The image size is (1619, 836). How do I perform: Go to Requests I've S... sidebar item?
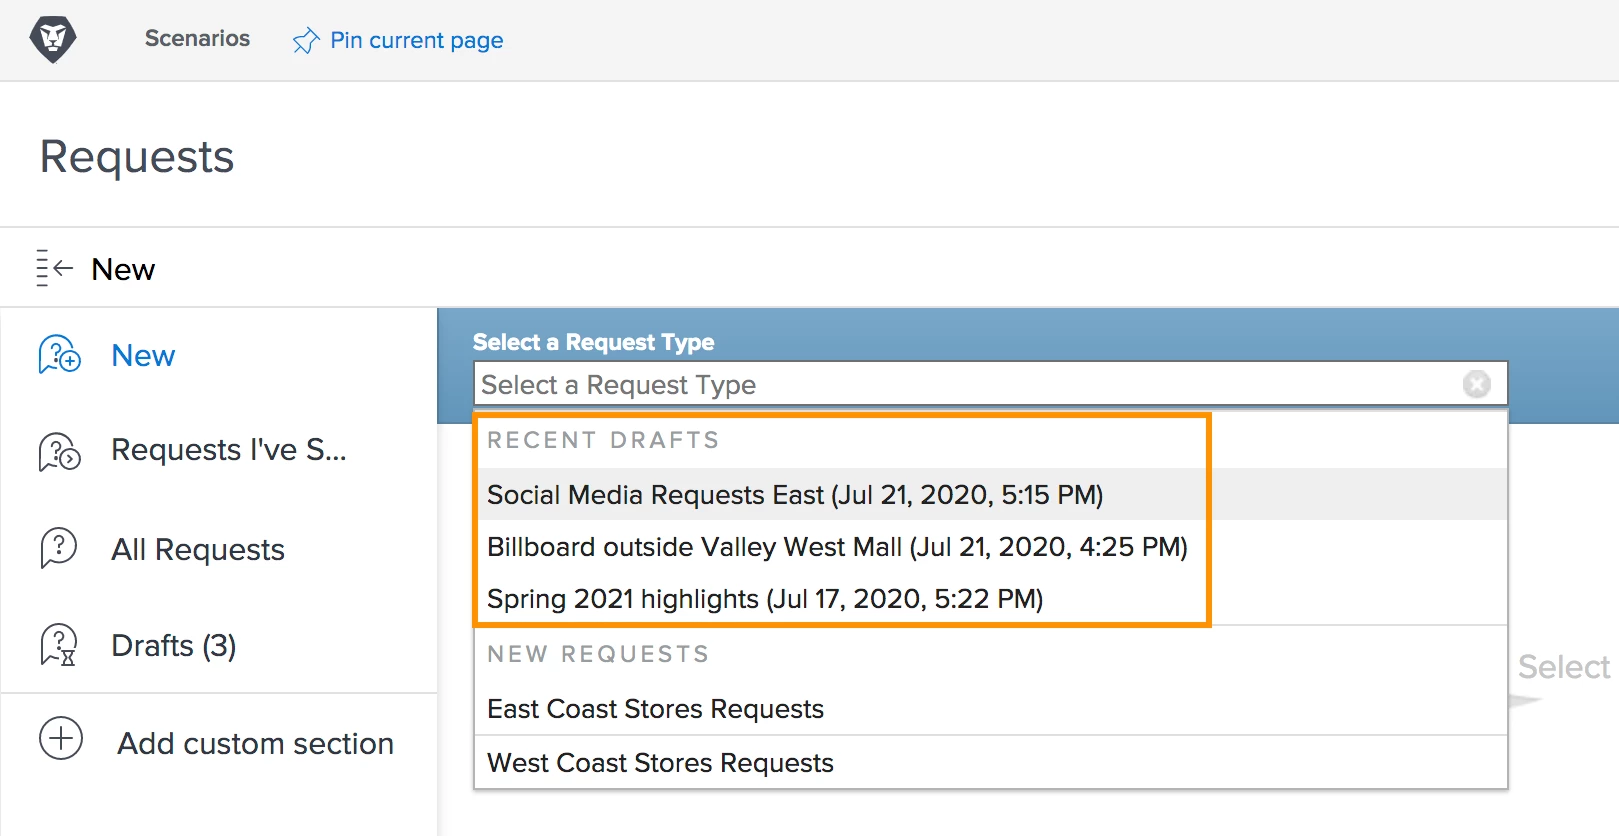click(x=228, y=451)
